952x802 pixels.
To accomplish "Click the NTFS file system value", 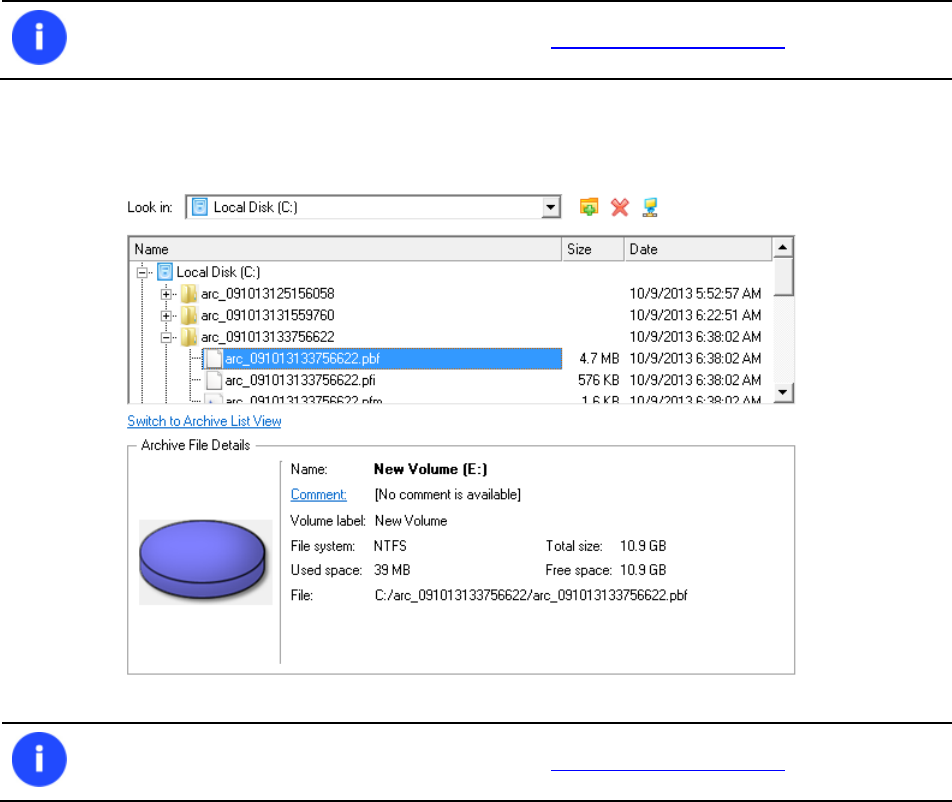I will point(390,546).
